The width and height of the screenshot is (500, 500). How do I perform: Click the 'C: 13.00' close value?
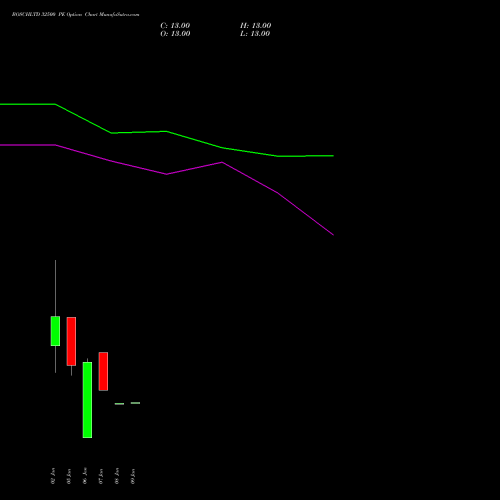[x=175, y=26]
